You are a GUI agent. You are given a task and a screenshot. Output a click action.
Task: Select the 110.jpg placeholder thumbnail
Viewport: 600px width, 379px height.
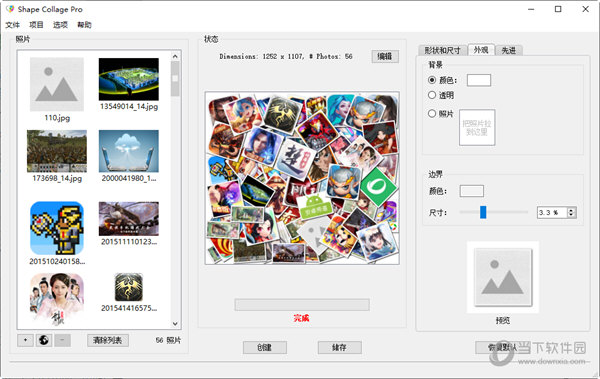click(57, 85)
